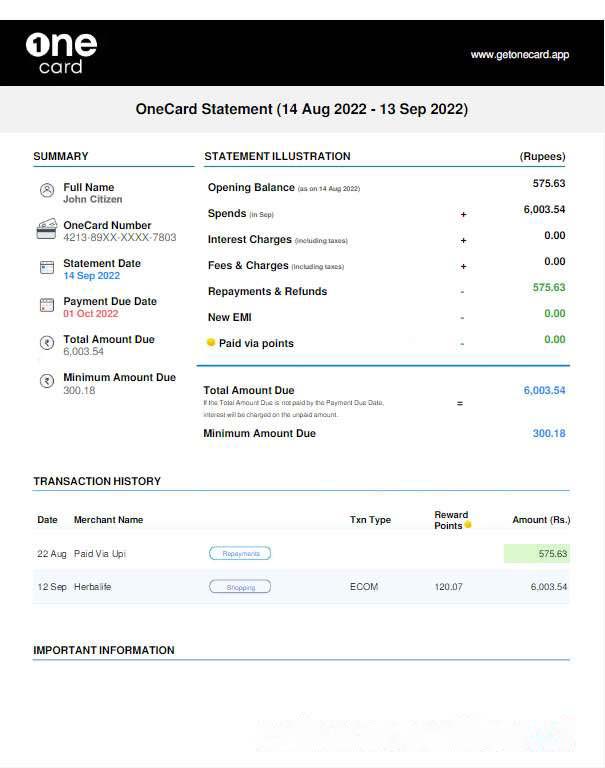Click the yellow coin next to Reward Points

(467, 525)
